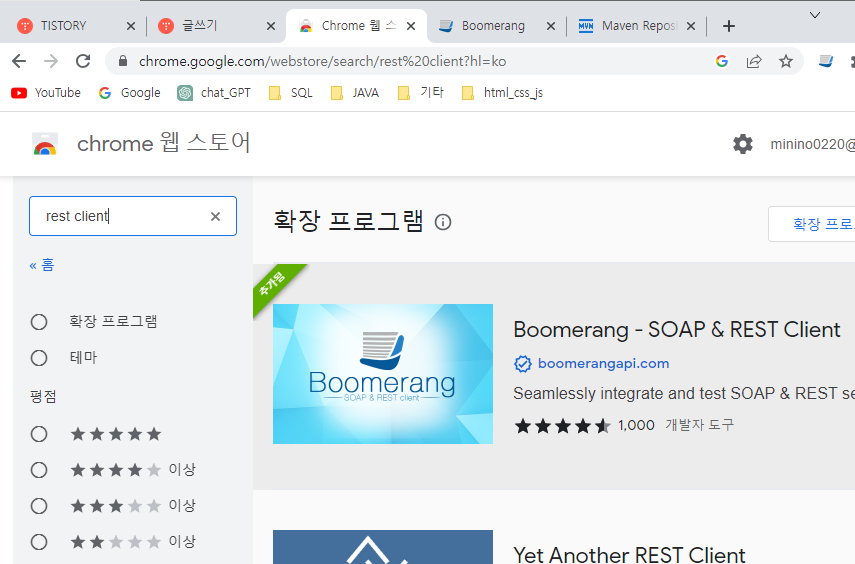Filter by four stars 이상

pos(39,470)
